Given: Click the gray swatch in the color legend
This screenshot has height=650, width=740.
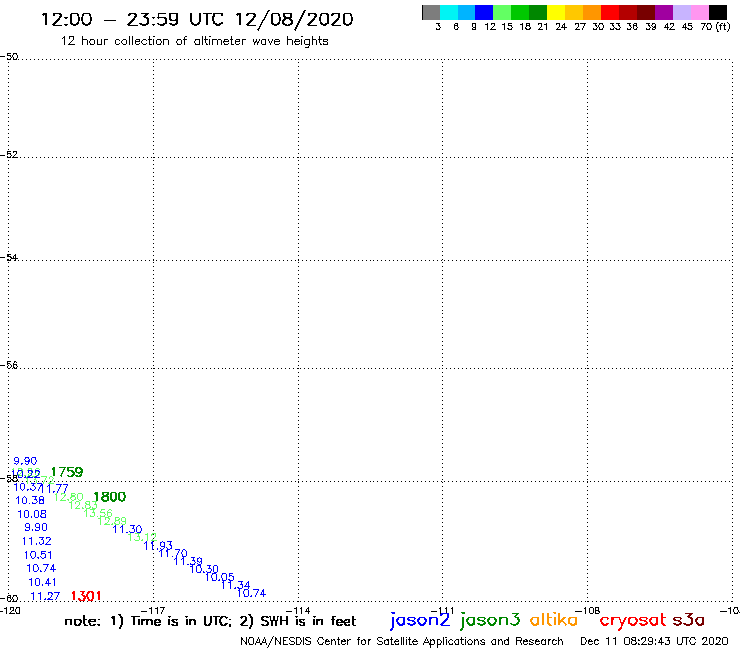Looking at the screenshot, I should click(431, 12).
